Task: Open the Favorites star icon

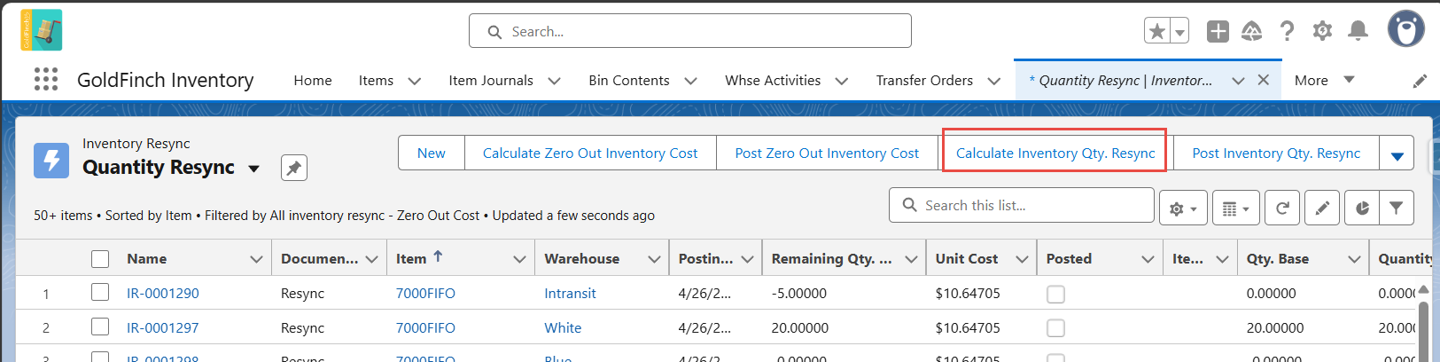Action: 1157,31
